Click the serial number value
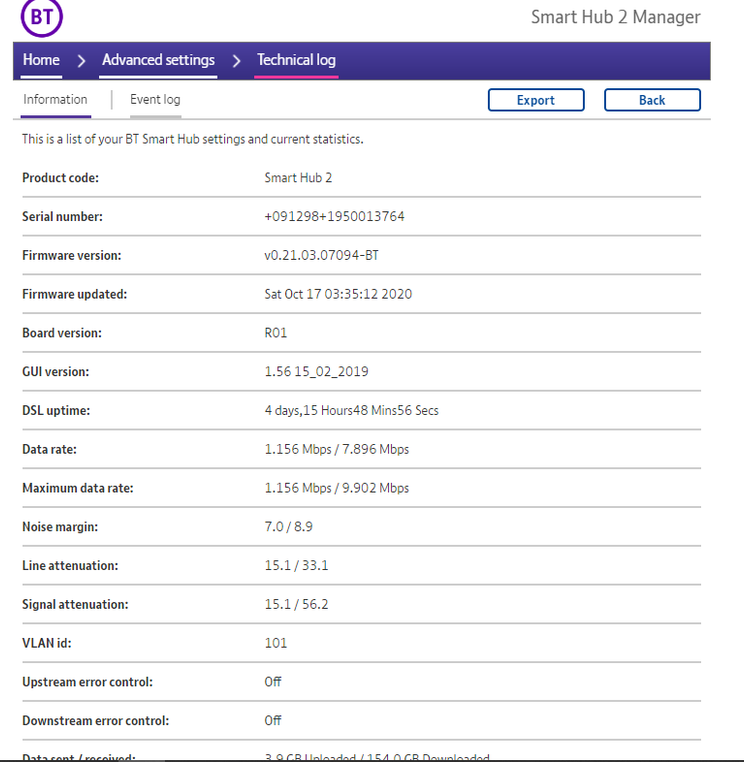Image resolution: width=744 pixels, height=762 pixels. [334, 217]
